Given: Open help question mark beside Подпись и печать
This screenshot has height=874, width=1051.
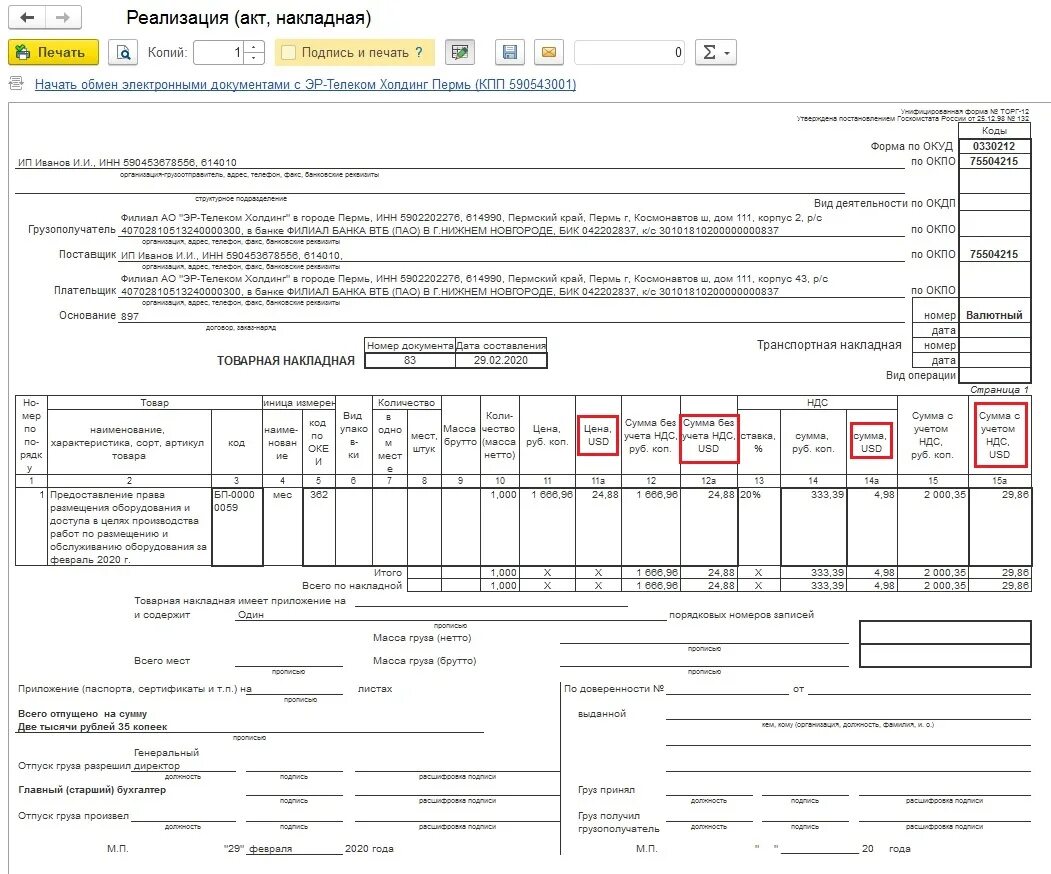Looking at the screenshot, I should coord(419,52).
